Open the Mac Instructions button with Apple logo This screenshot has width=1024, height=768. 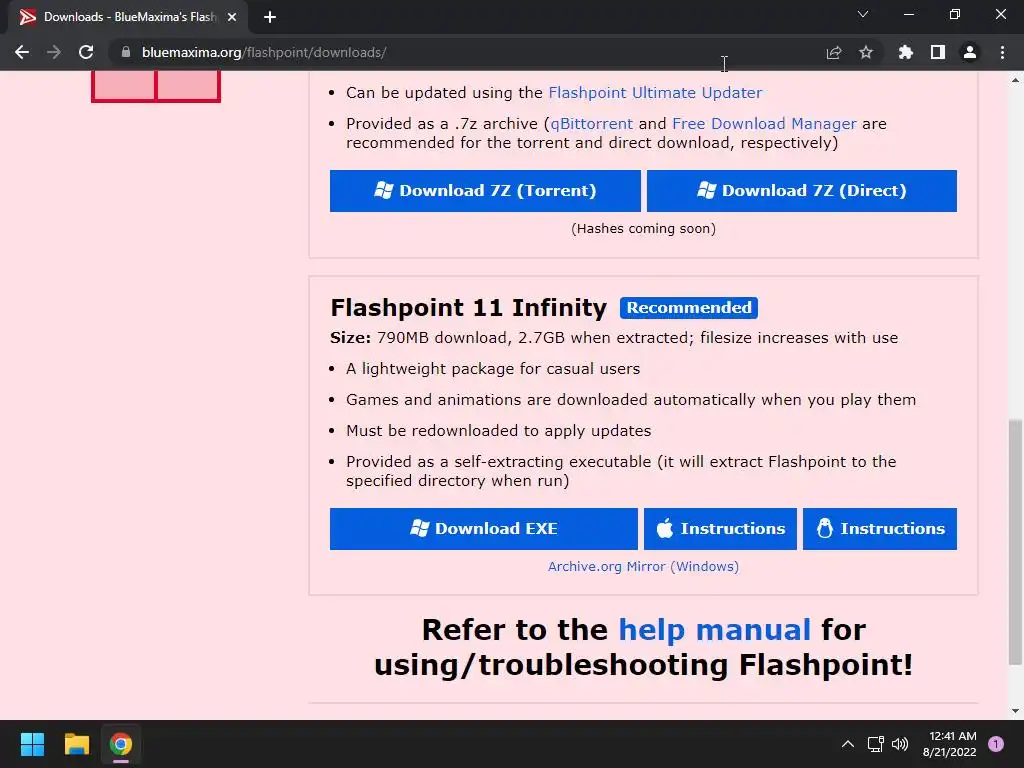pyautogui.click(x=720, y=529)
